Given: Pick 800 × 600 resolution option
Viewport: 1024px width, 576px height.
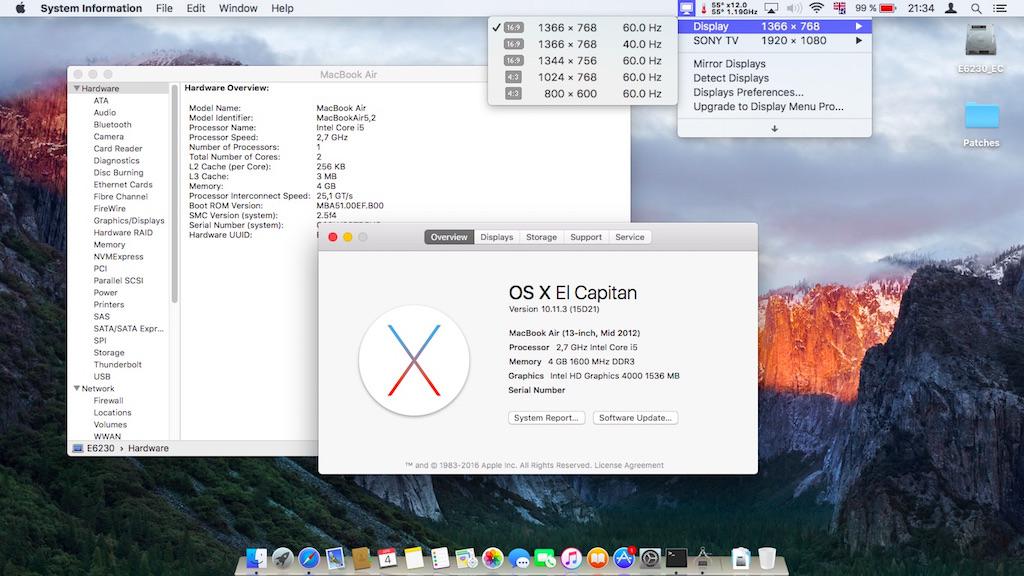Looking at the screenshot, I should coord(580,94).
